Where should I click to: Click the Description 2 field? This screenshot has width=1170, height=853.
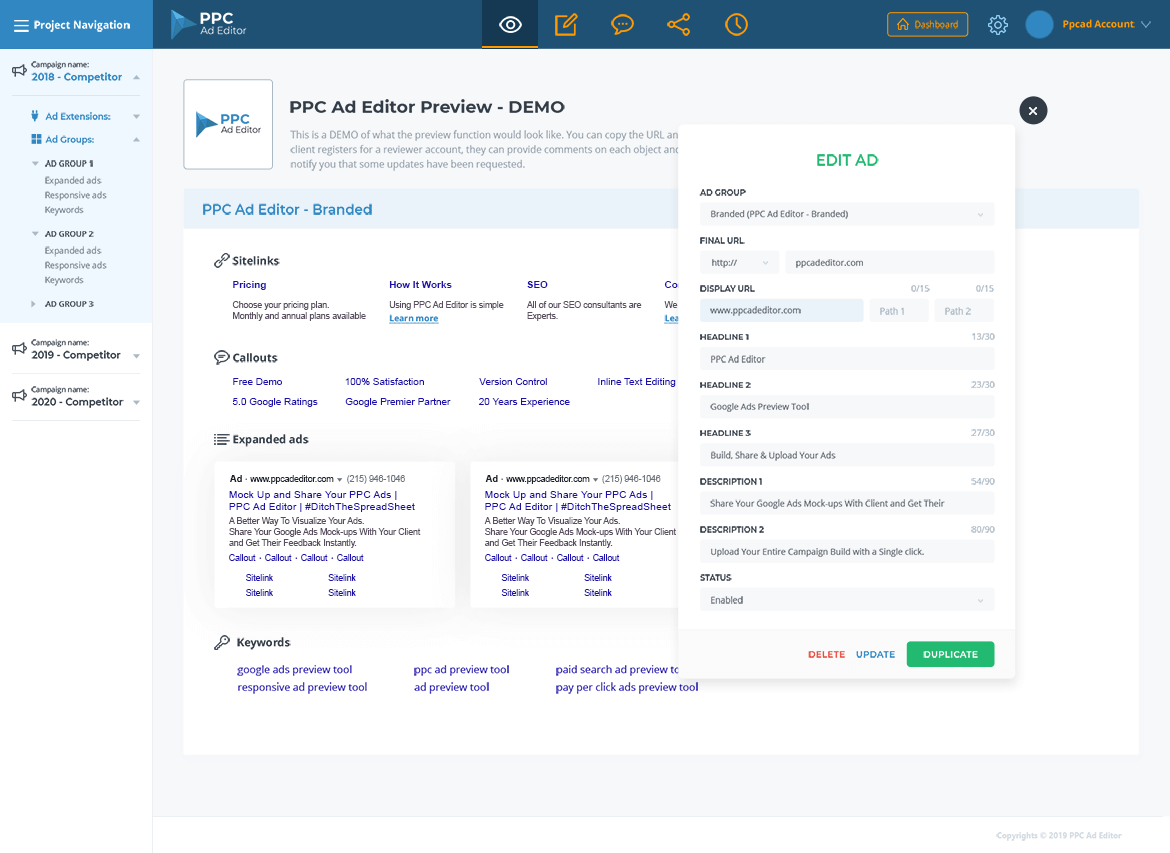coord(846,552)
